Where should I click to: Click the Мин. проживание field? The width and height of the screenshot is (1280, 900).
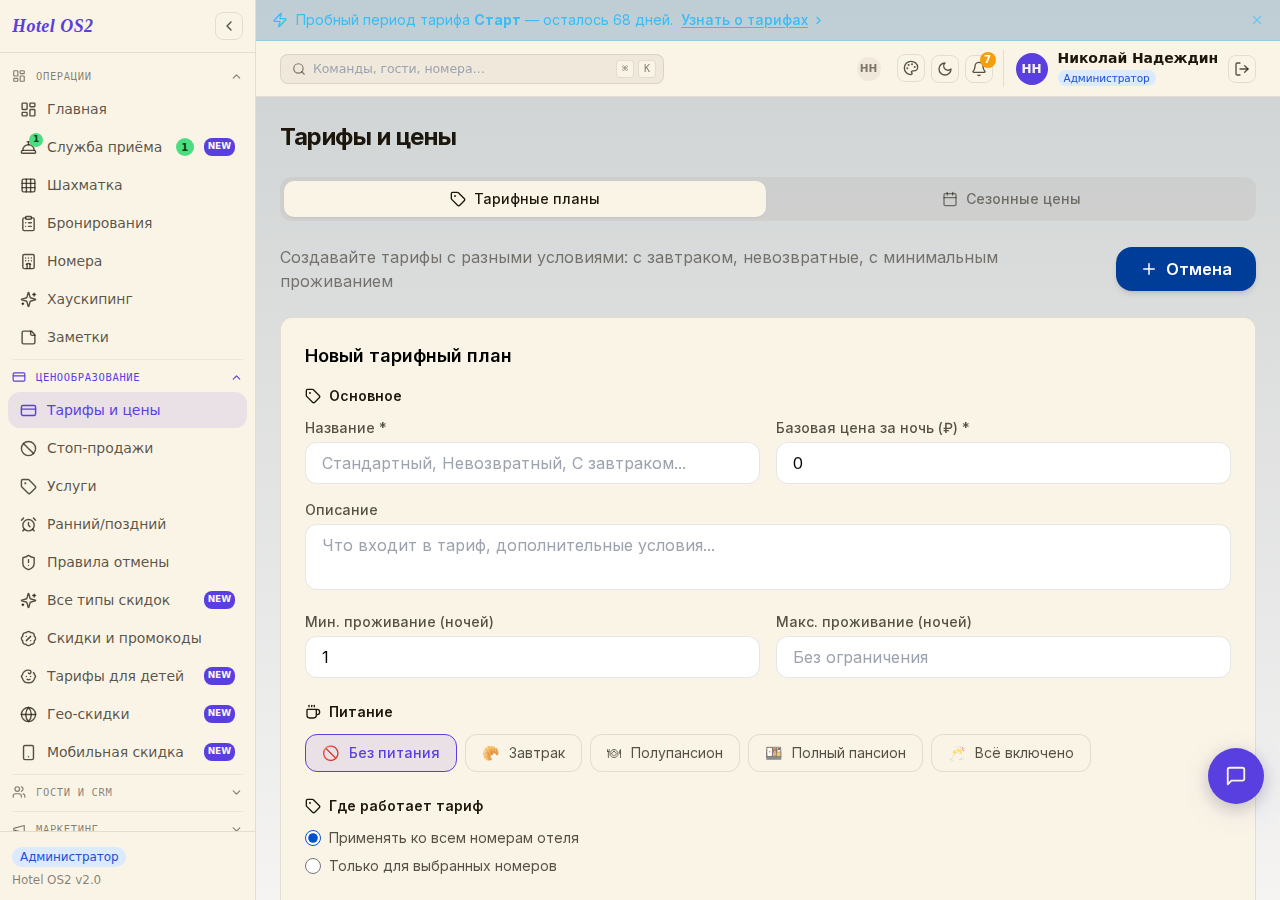coord(532,657)
